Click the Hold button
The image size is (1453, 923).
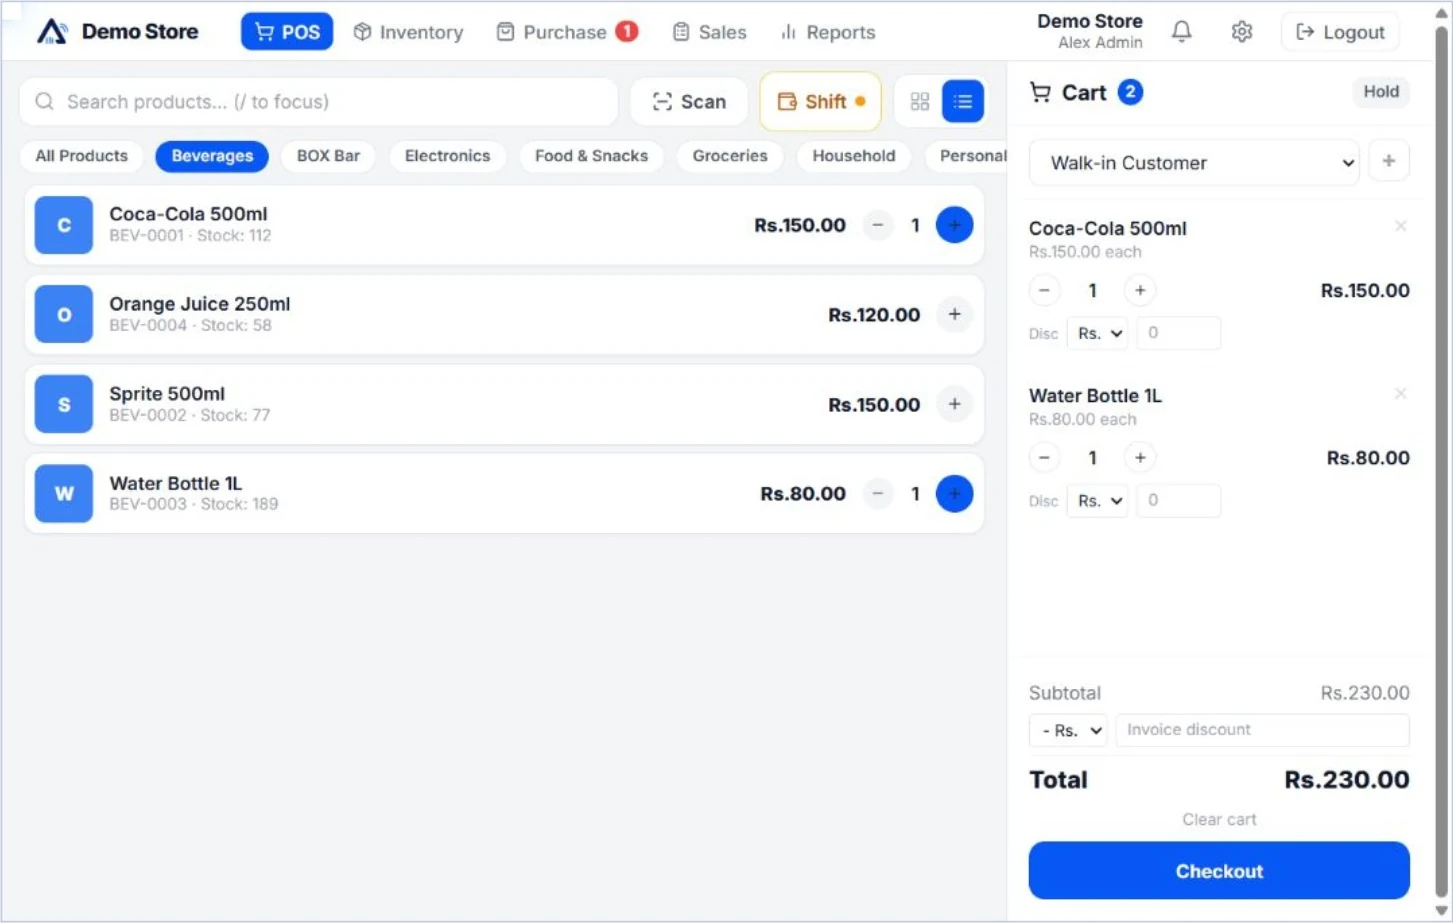[1381, 92]
